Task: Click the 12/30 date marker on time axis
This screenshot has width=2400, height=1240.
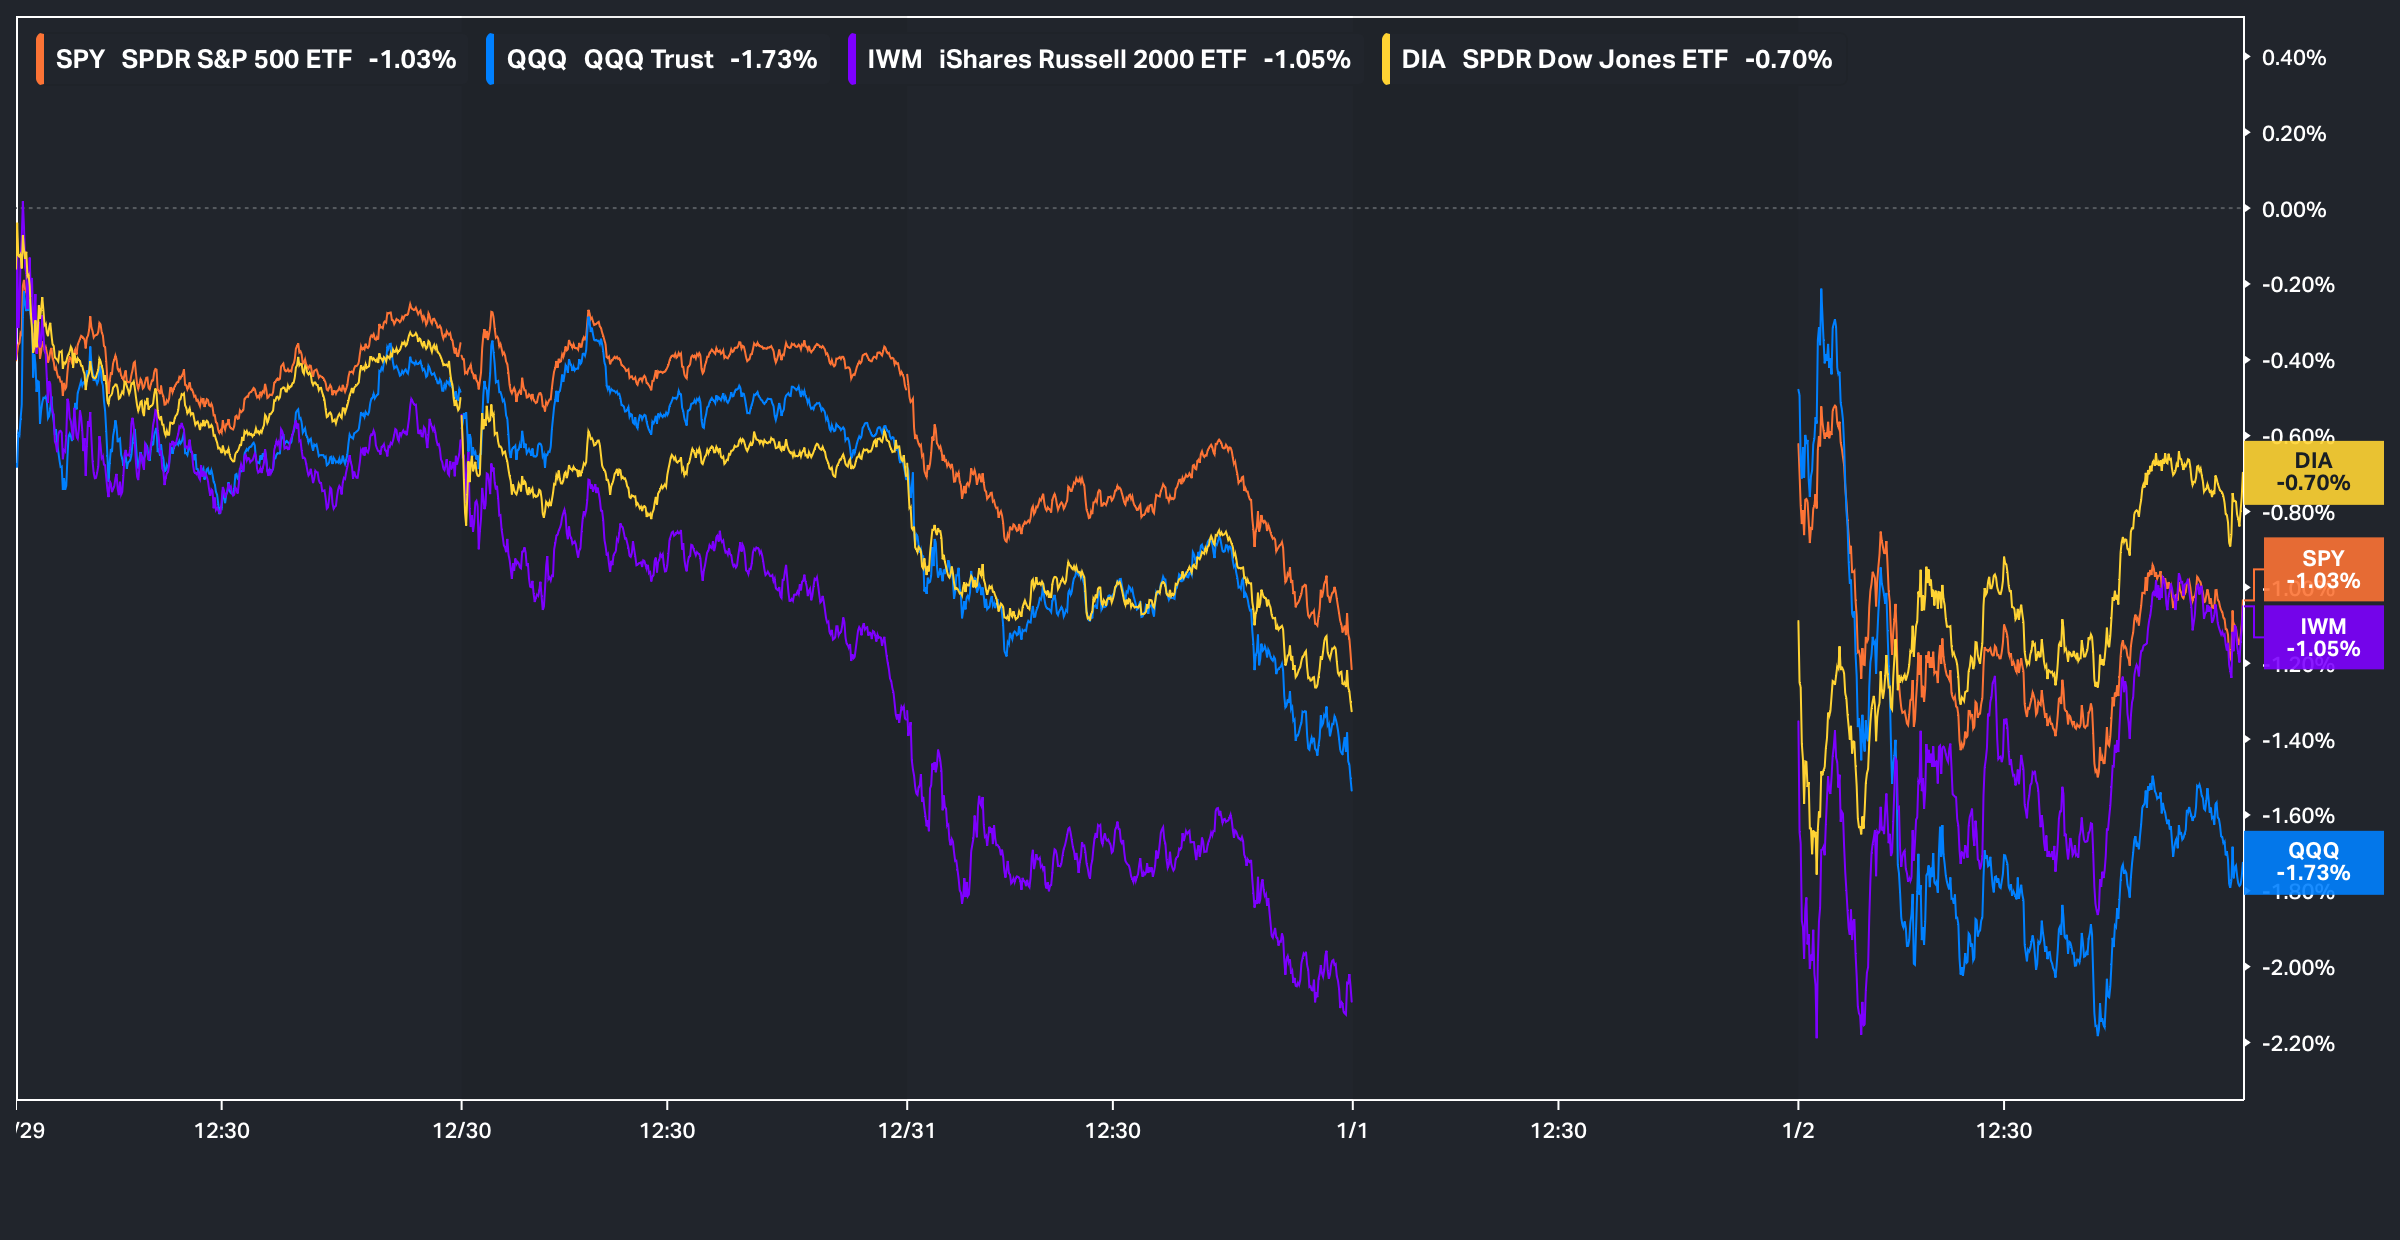Action: [461, 1131]
